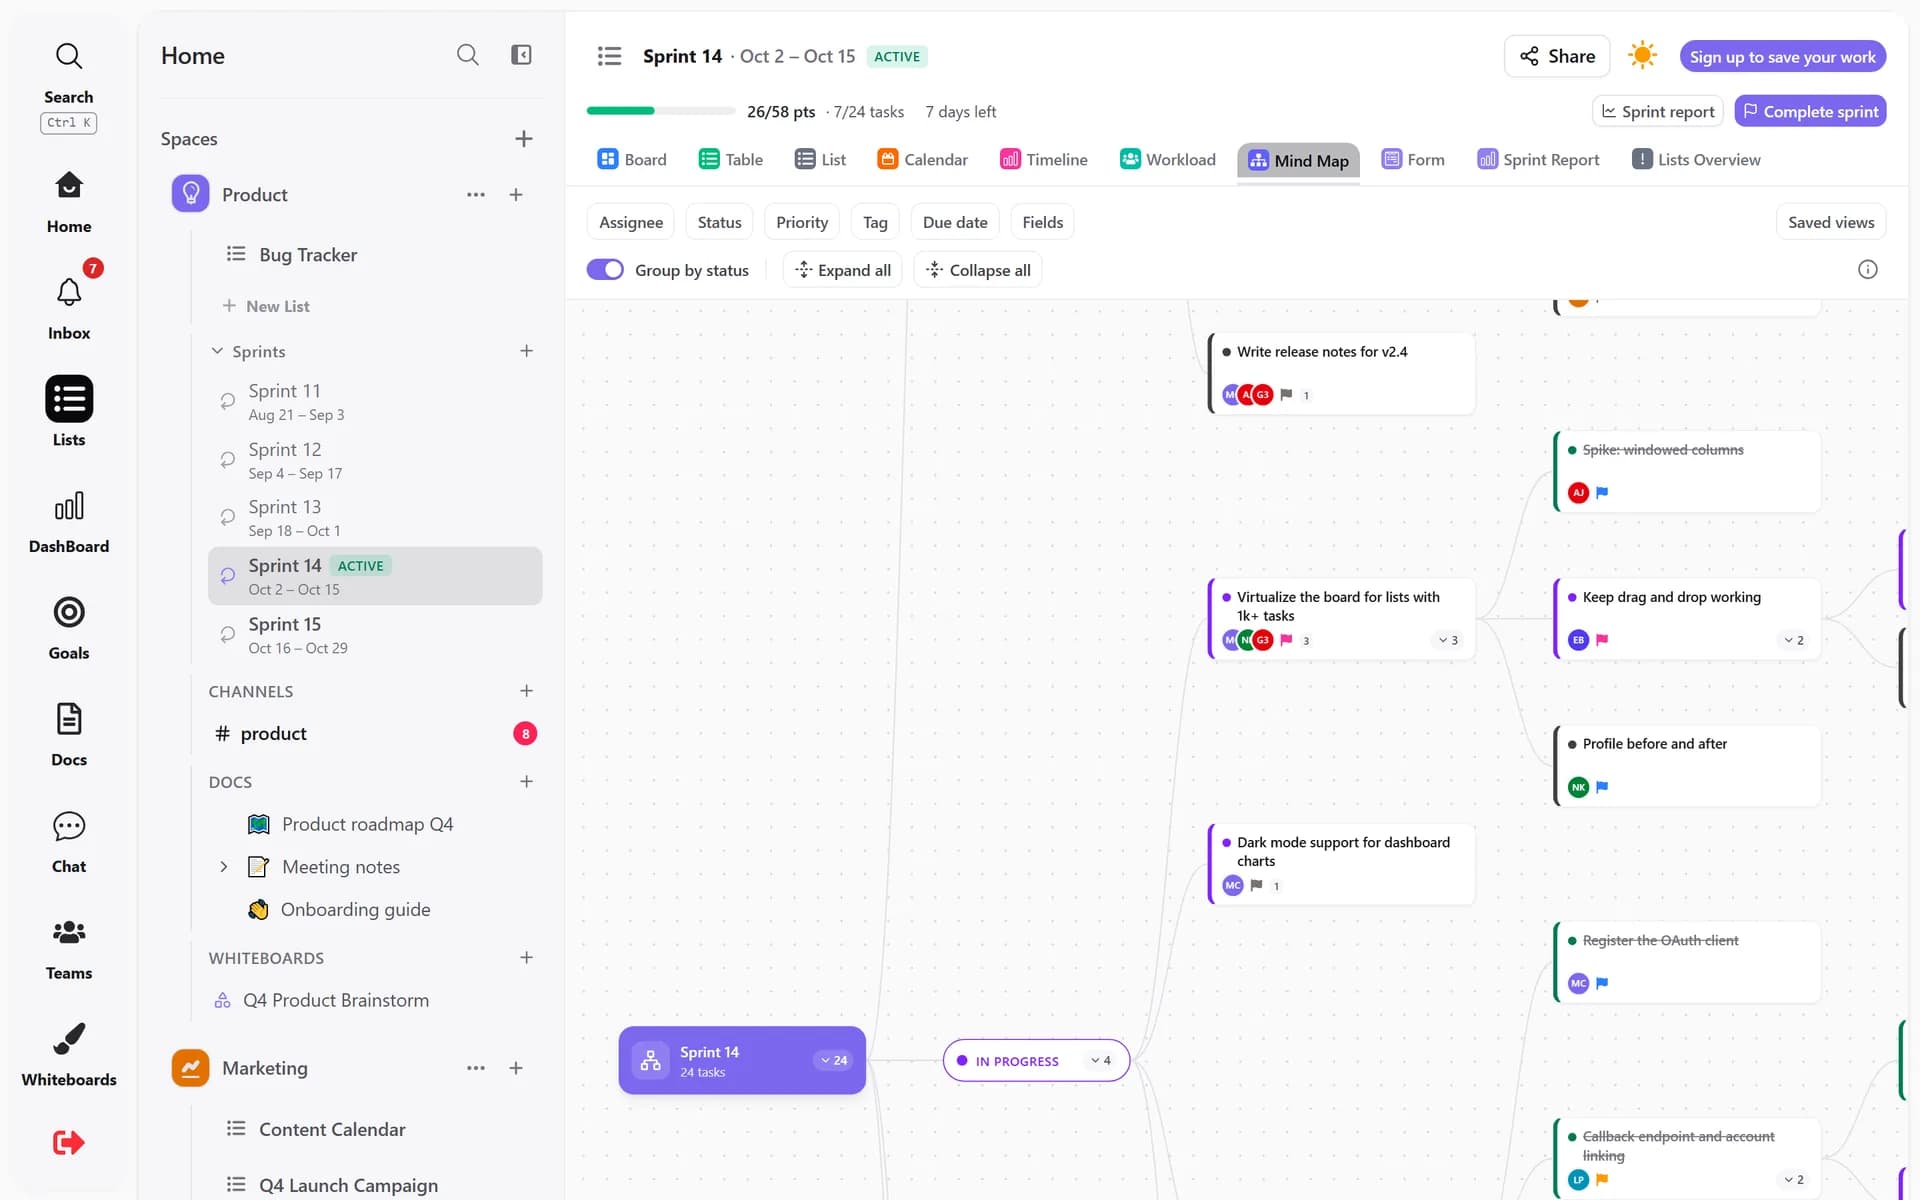Expand Meeting notes doc
Screen dimensions: 1920x1200
click(x=224, y=867)
